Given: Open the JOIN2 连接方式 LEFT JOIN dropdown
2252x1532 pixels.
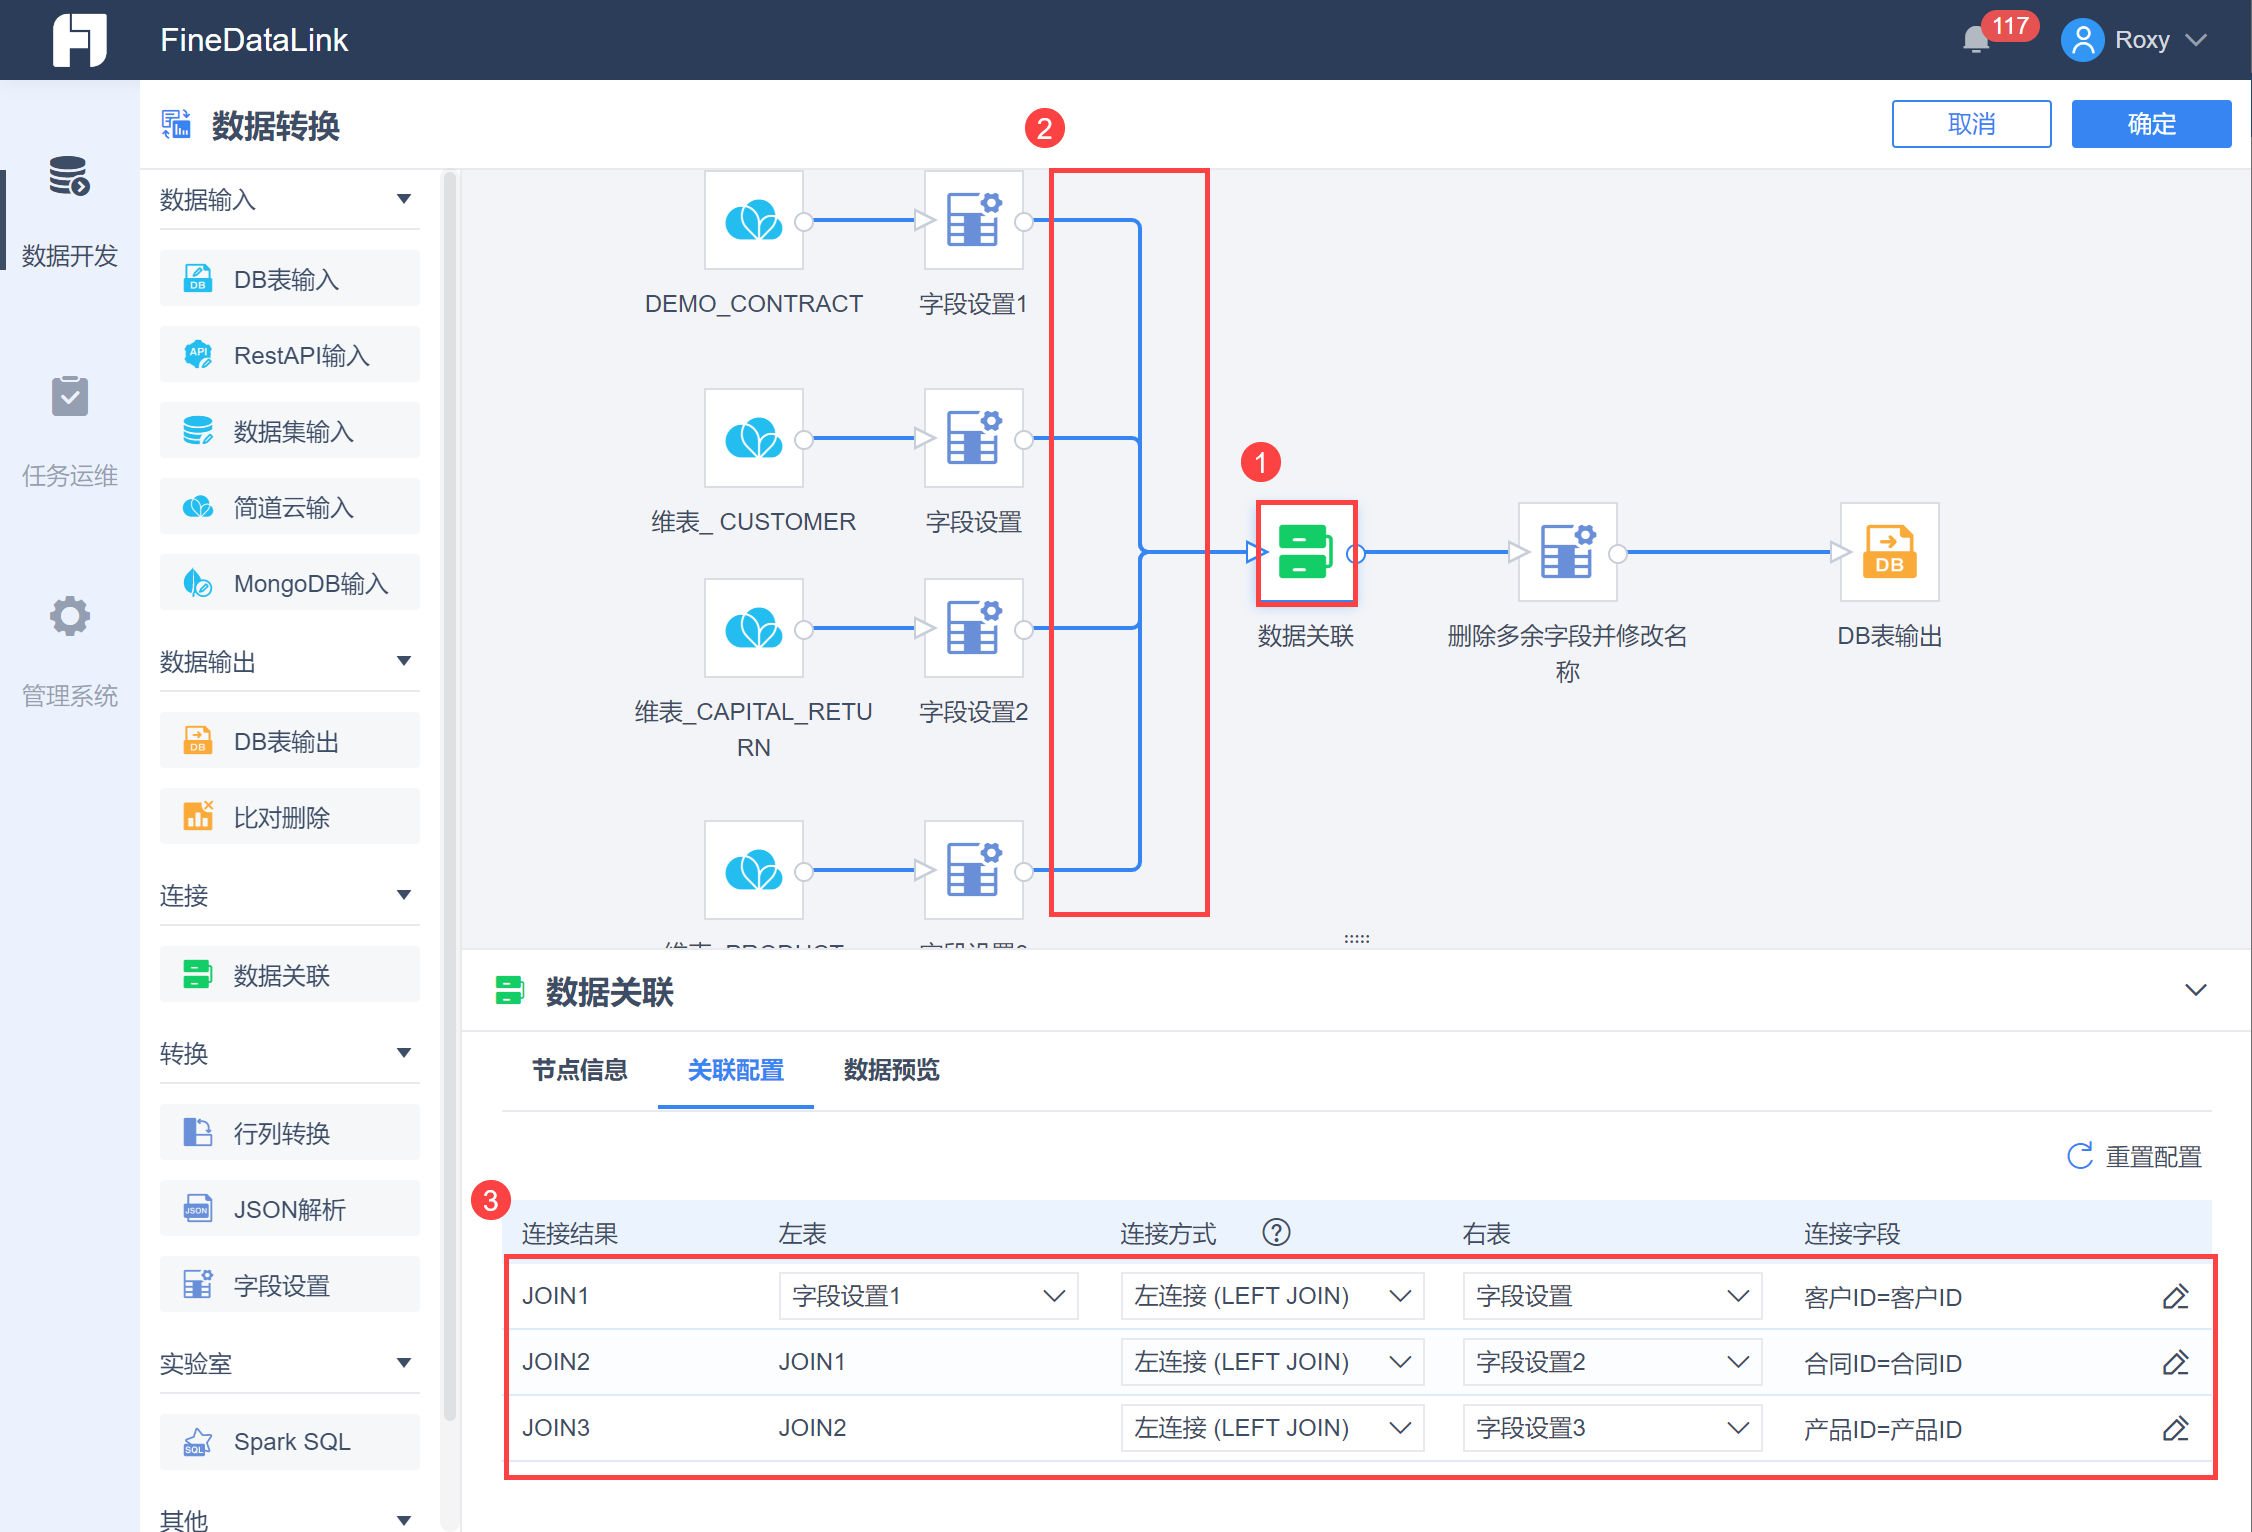Looking at the screenshot, I should [1271, 1362].
